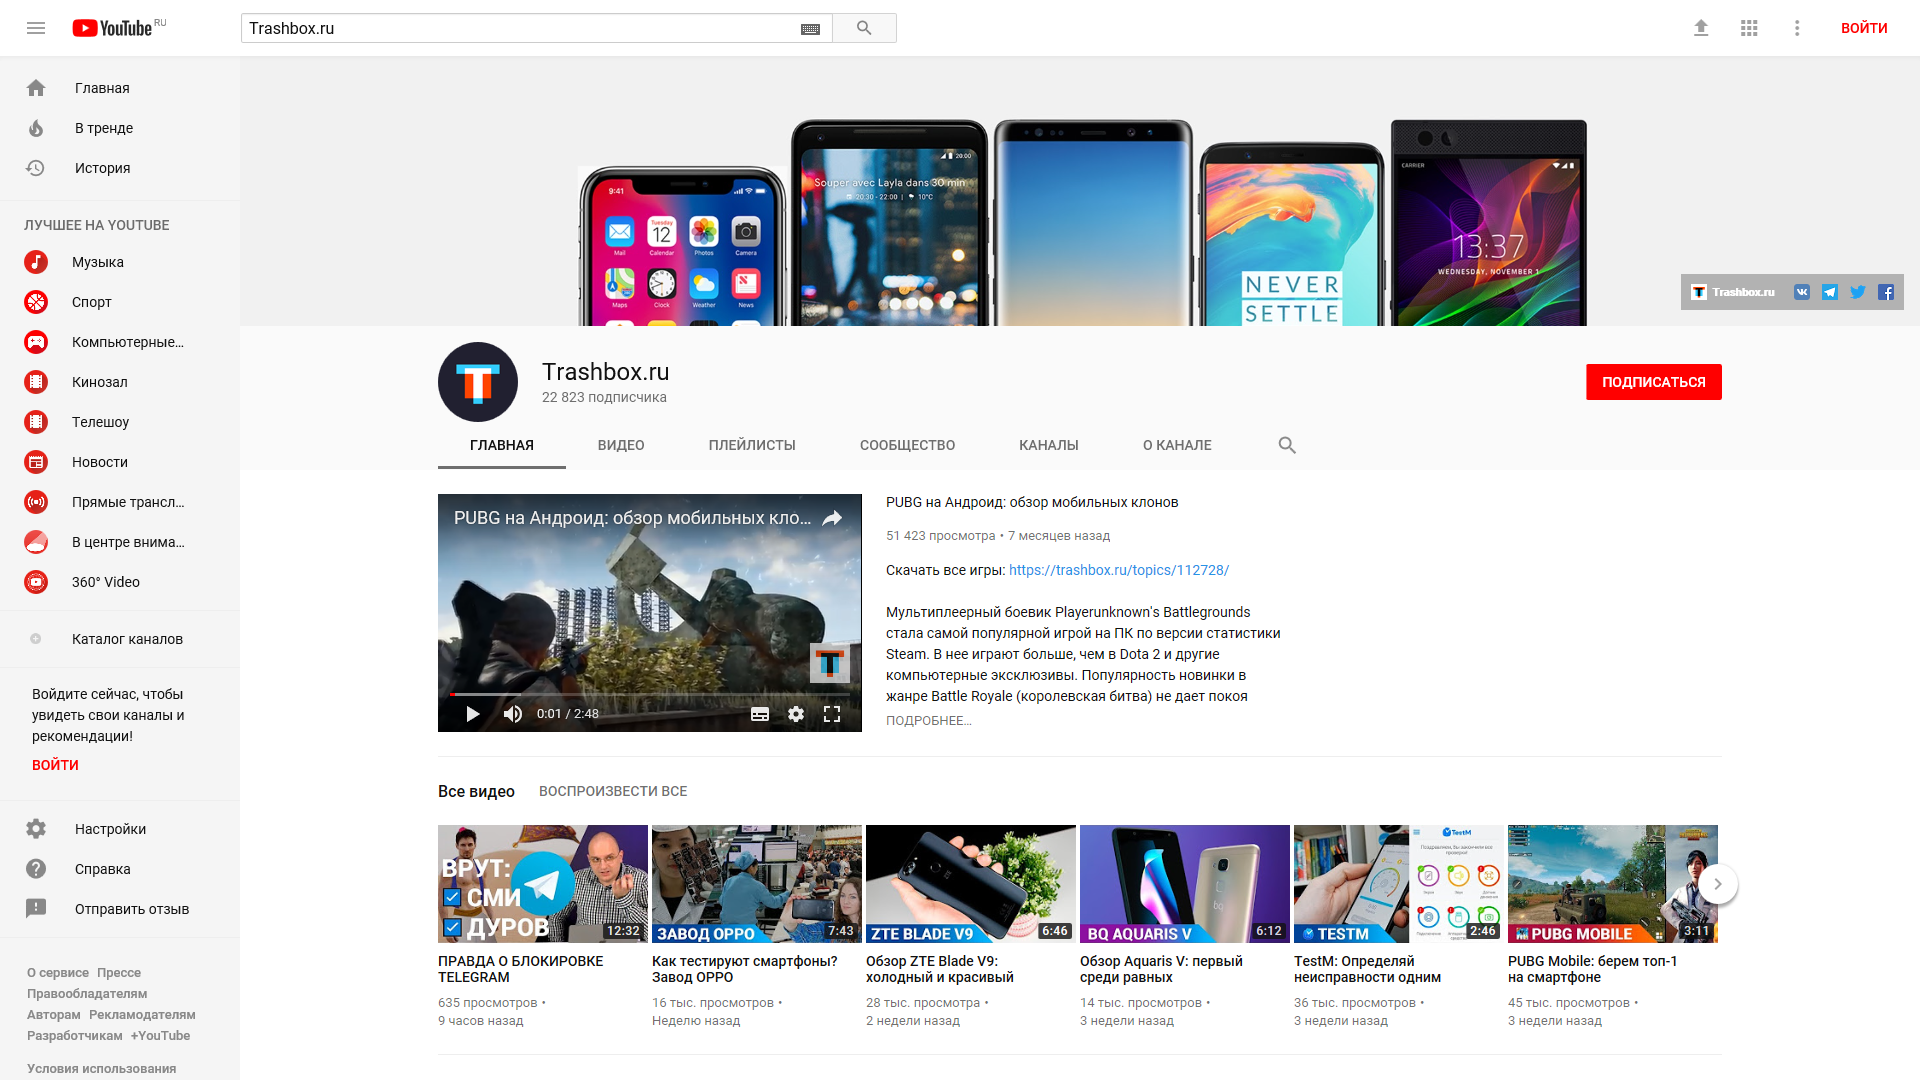Screen dimensions: 1920x1080
Task: Show next videos with the carousel arrow
Action: click(1718, 884)
